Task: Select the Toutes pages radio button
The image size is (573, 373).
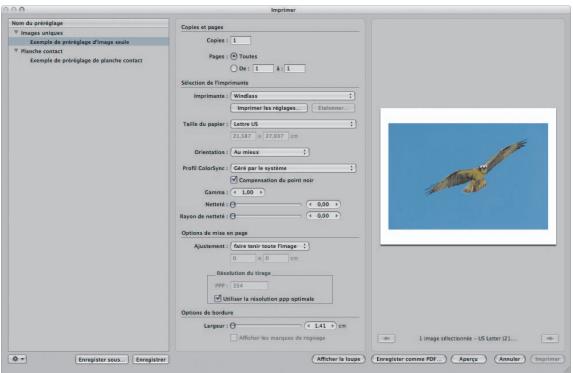Action: coord(234,56)
